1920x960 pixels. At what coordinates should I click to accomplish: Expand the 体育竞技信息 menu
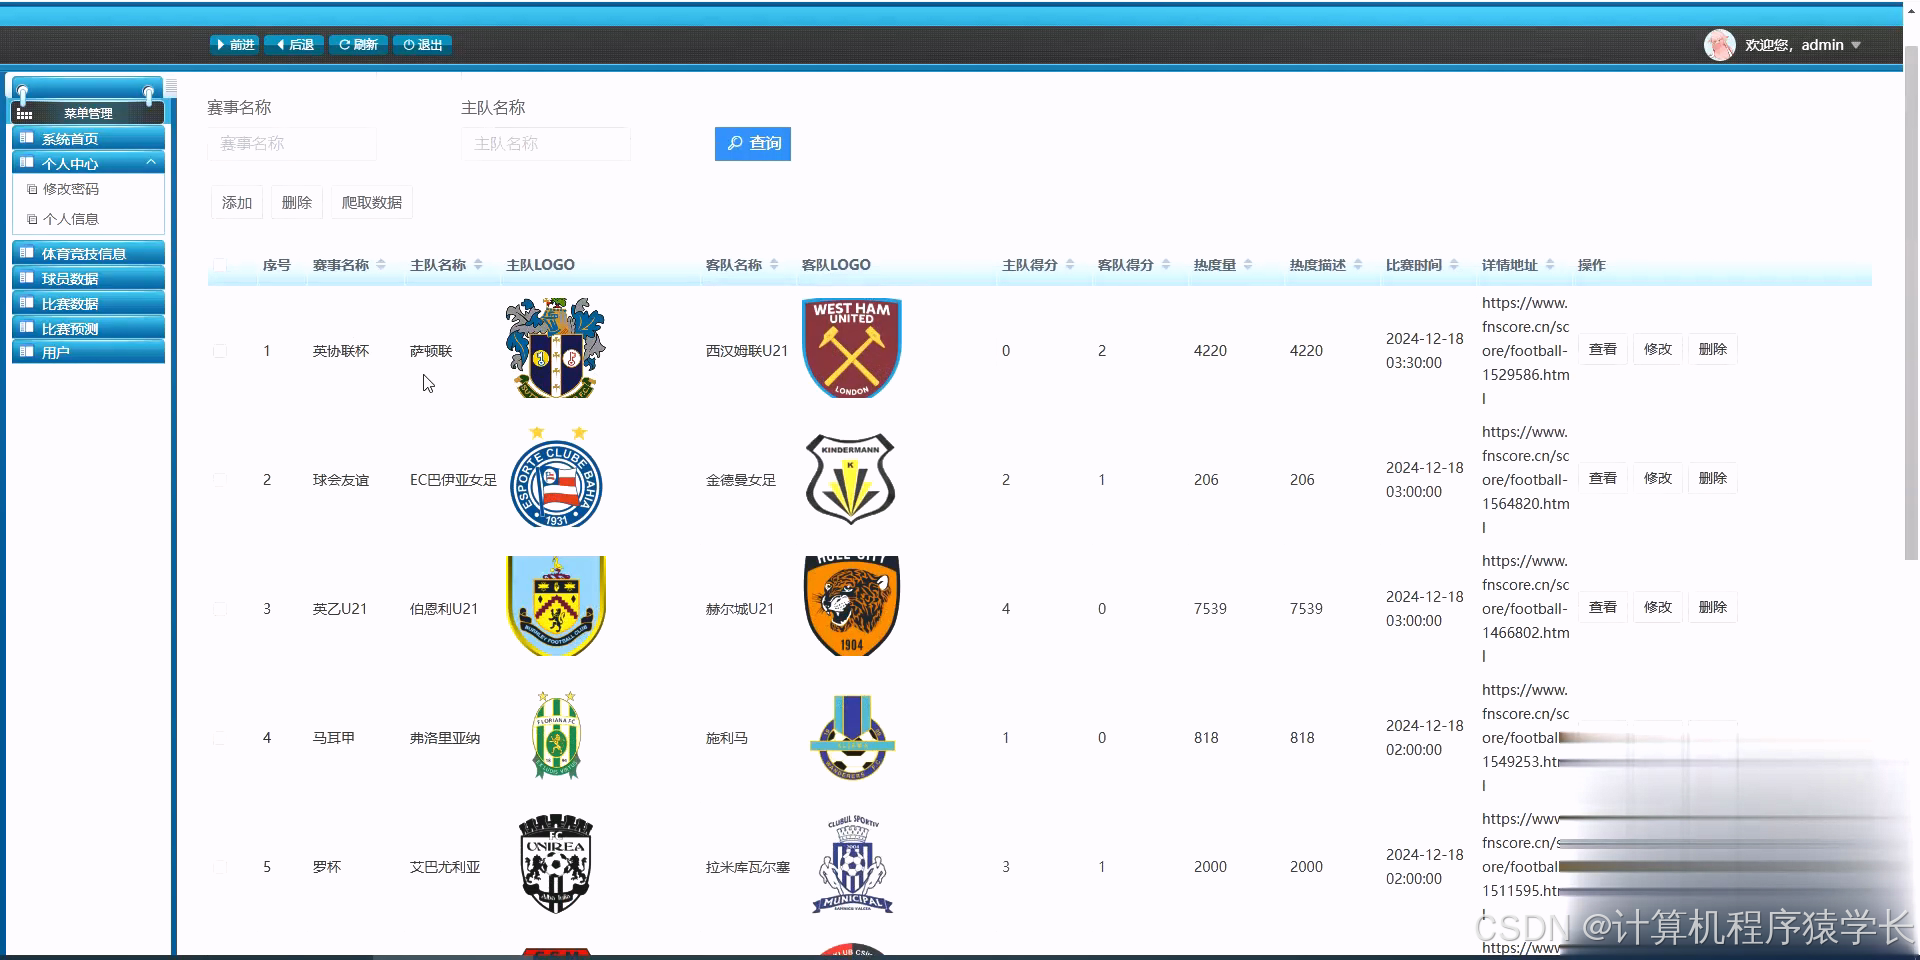tap(88, 254)
